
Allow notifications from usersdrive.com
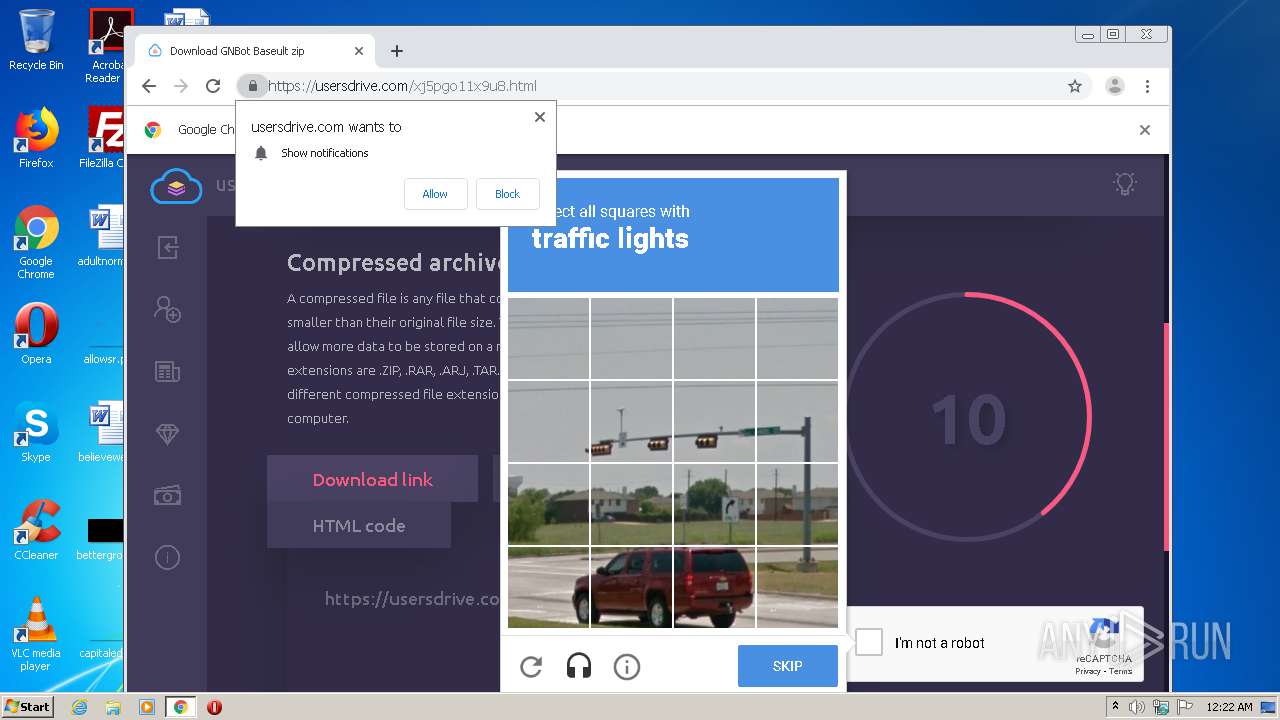coord(435,194)
